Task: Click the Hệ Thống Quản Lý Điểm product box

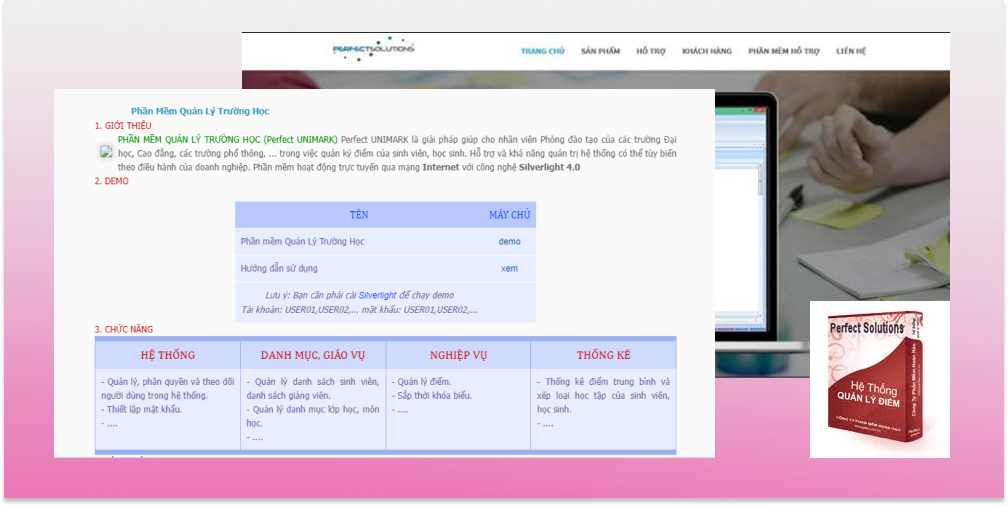Action: (879, 381)
